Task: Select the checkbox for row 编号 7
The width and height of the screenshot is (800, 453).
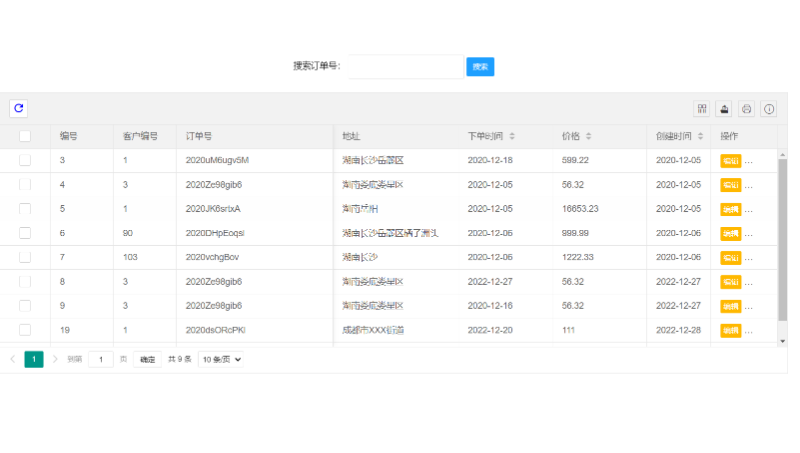Action: click(x=25, y=257)
